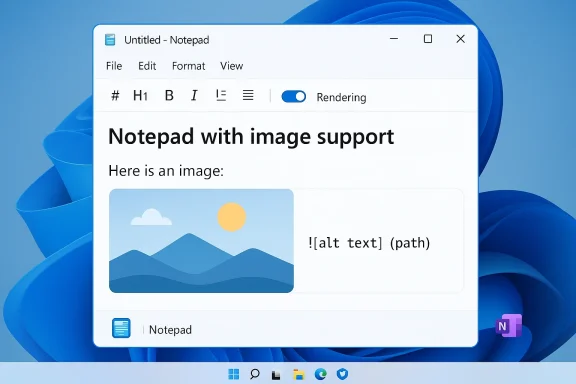The width and height of the screenshot is (576, 384).
Task: Open the Edit menu
Action: (x=147, y=66)
